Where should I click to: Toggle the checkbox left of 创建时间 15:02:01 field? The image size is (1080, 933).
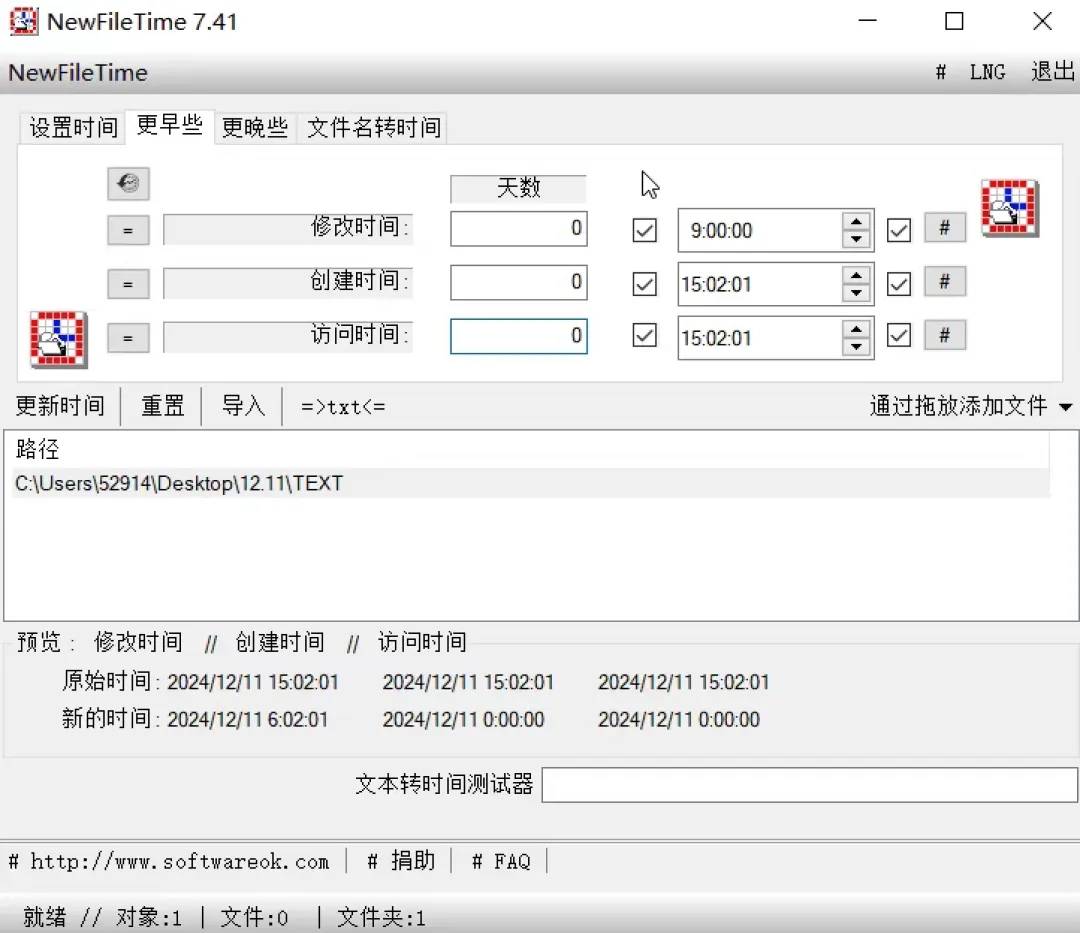(x=645, y=284)
